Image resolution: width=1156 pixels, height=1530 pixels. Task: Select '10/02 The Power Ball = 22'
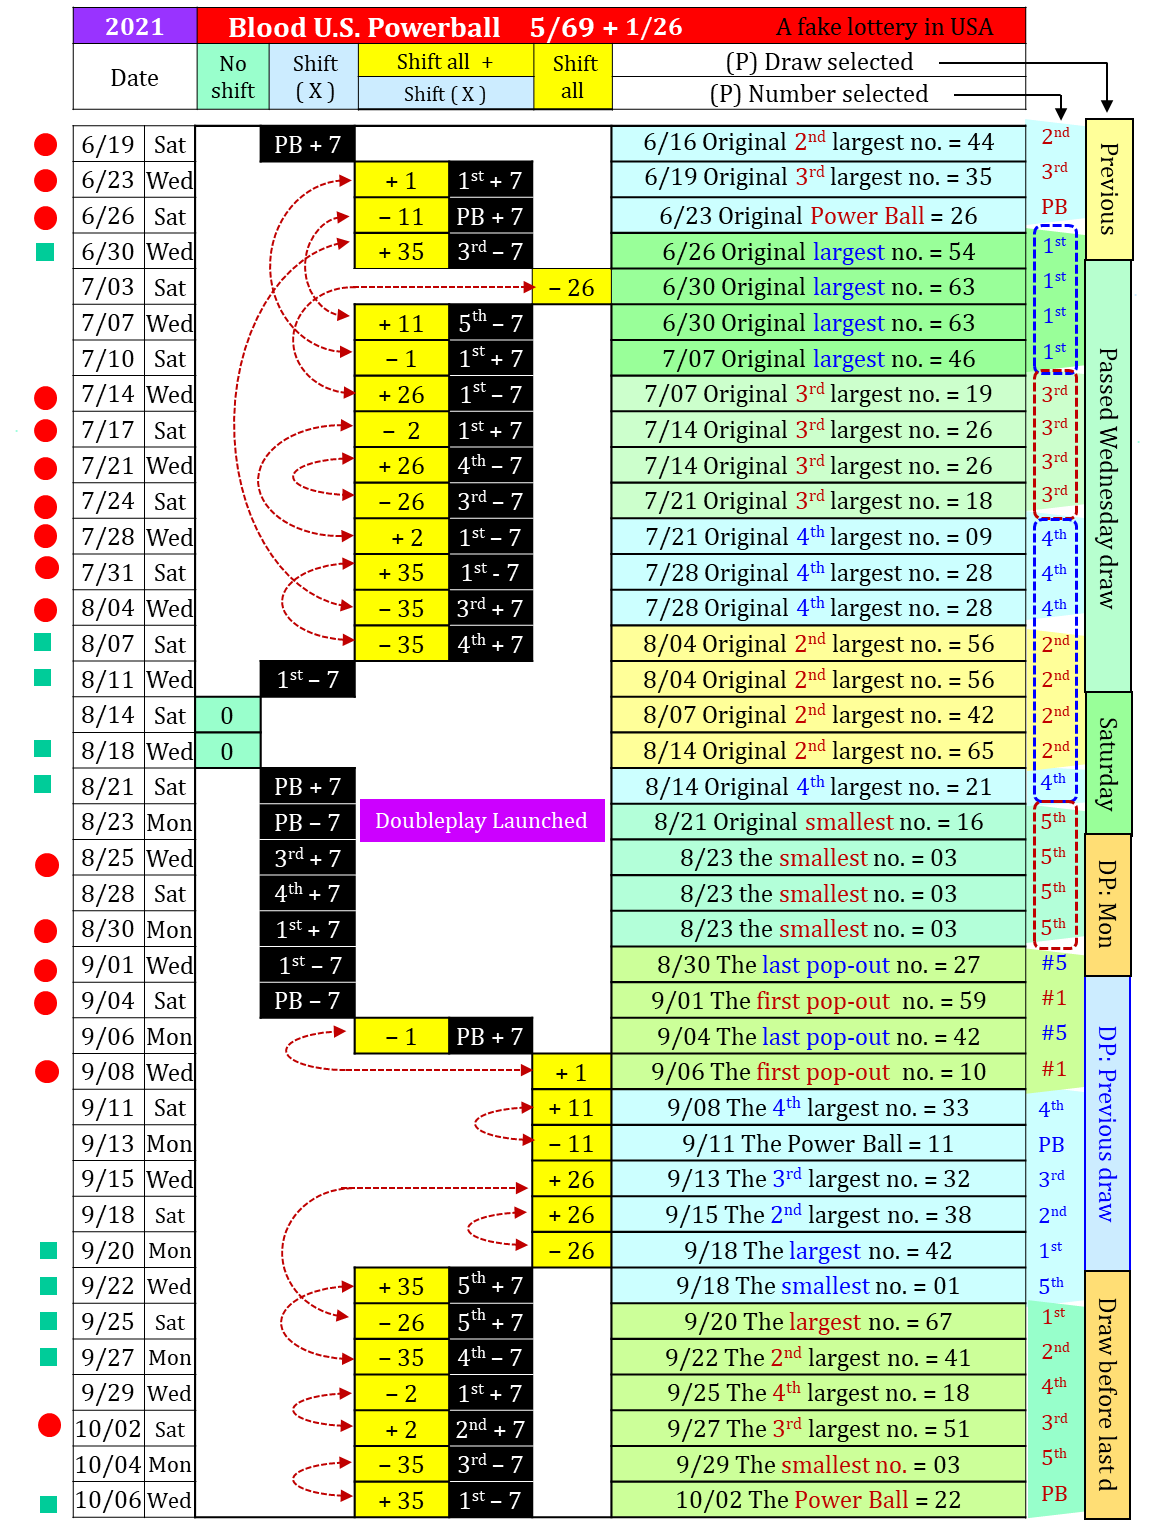[x=819, y=1500]
